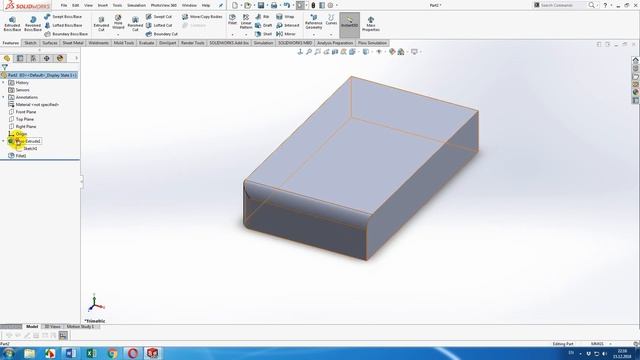Viewport: 640px width, 360px height.
Task: Open Reference Geometry tool
Action: pyautogui.click(x=313, y=22)
